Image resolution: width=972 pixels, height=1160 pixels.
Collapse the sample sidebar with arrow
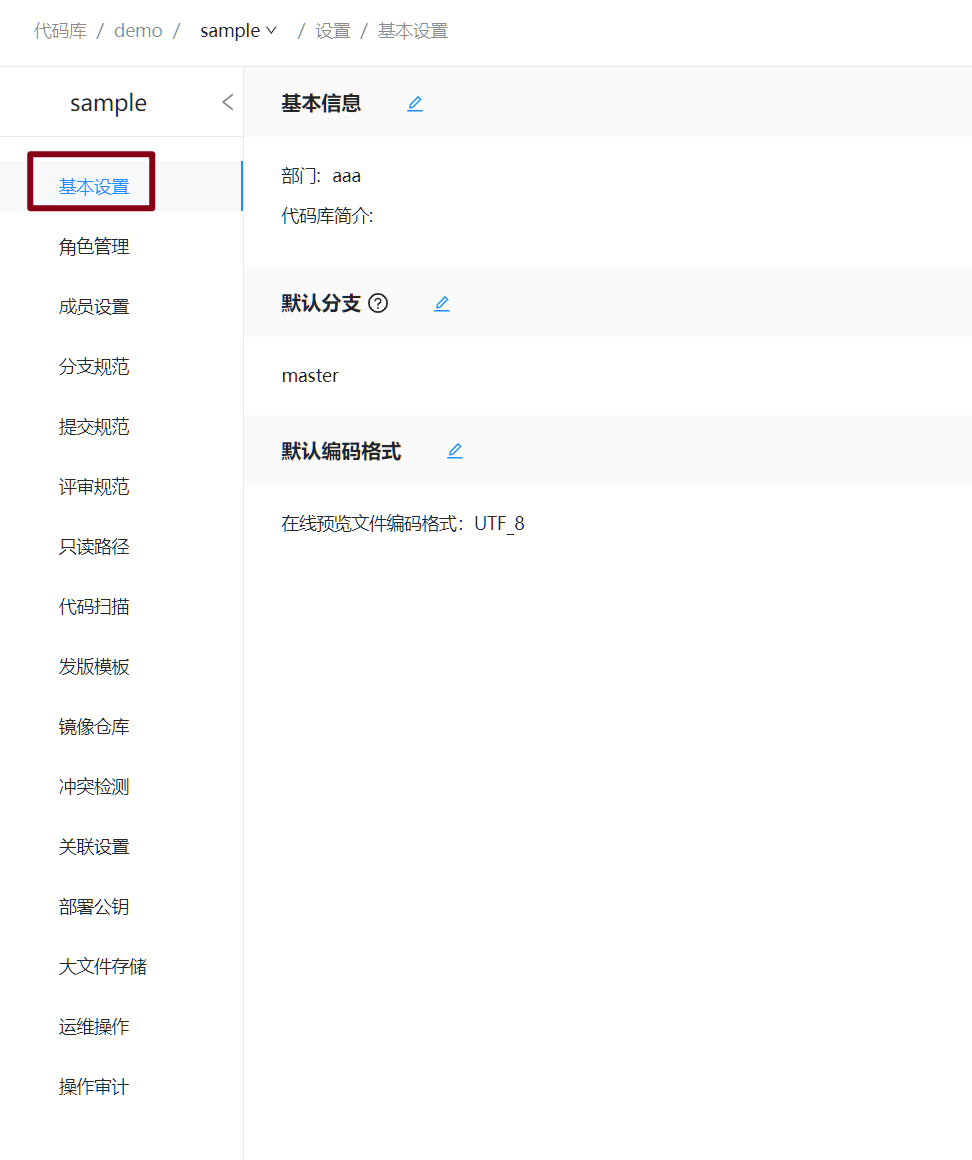pos(227,102)
